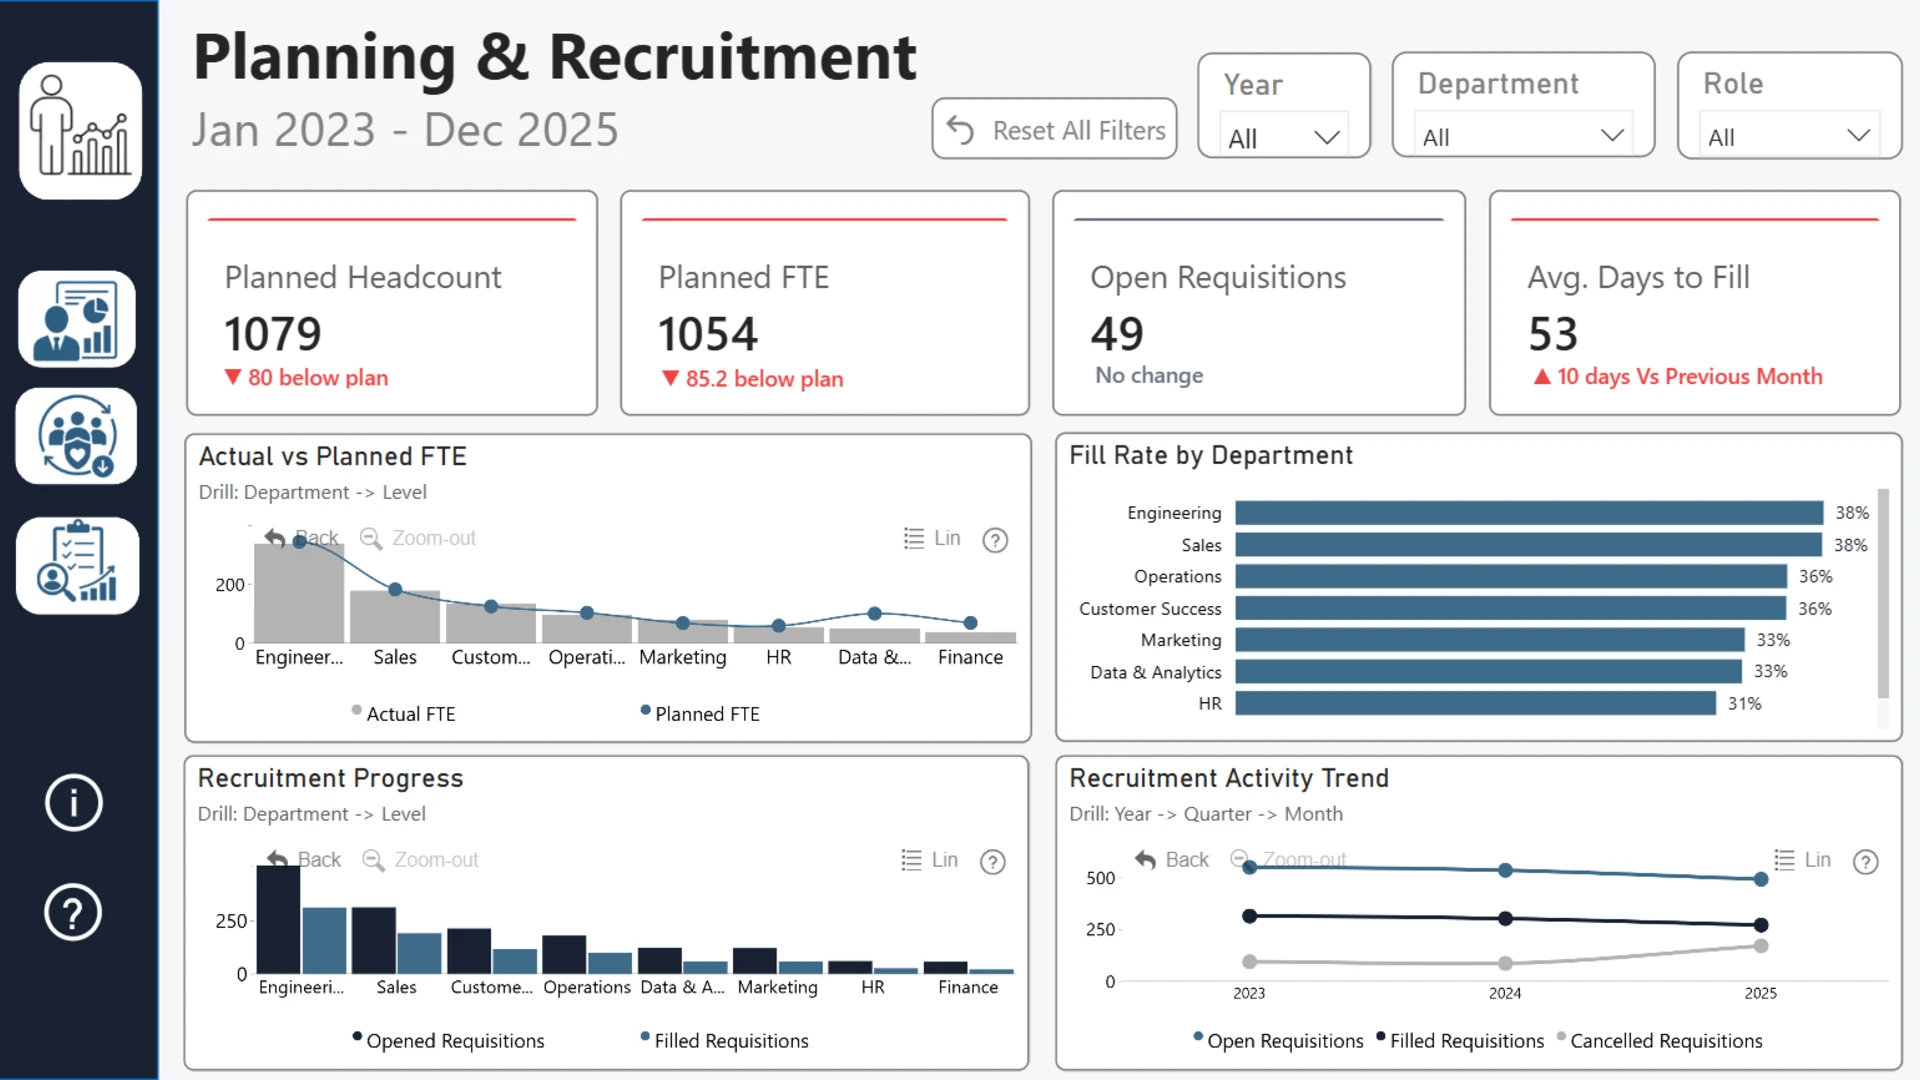The image size is (1920, 1080).
Task: Click 2024 filled requisitions data point
Action: click(x=1505, y=918)
